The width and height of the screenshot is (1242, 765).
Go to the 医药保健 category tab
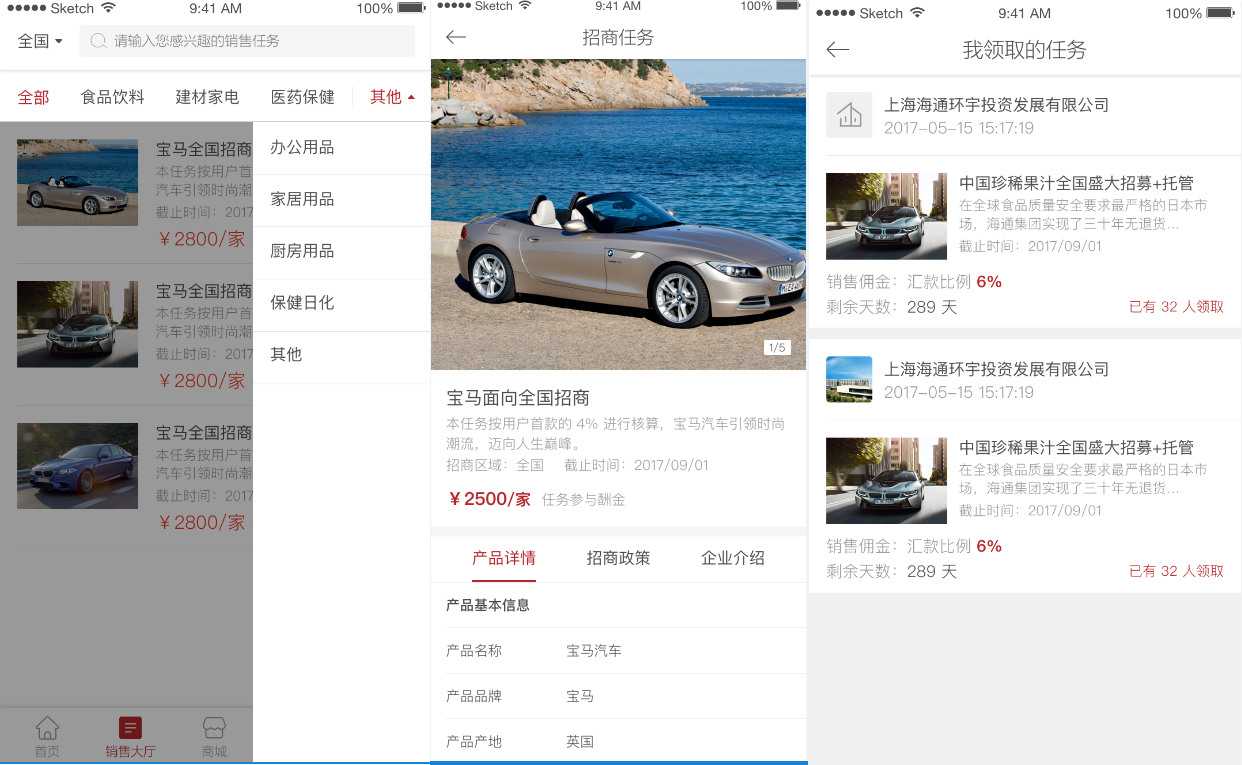pyautogui.click(x=303, y=97)
